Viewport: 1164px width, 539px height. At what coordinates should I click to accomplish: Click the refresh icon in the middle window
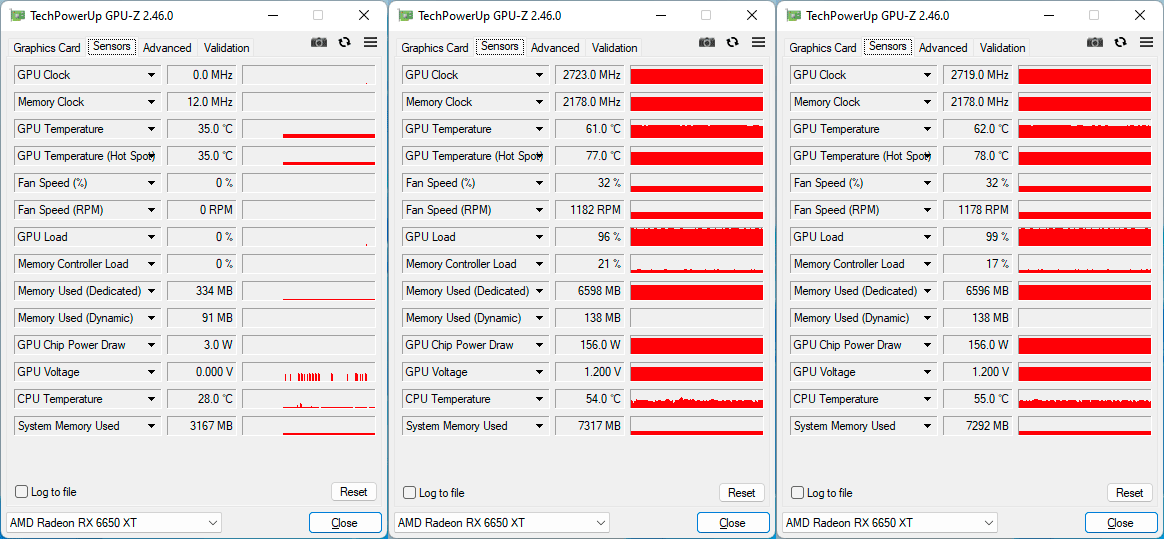[733, 42]
